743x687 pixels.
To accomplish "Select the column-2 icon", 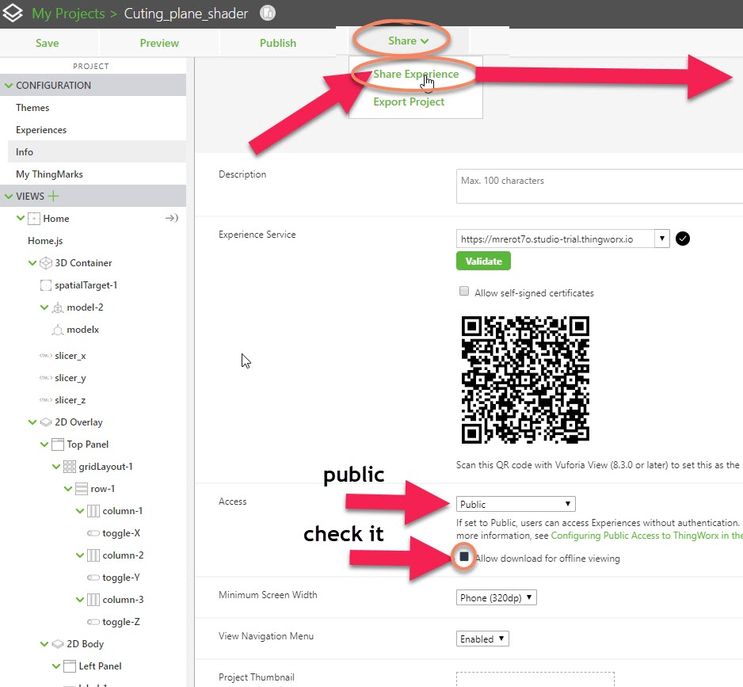I will point(93,555).
